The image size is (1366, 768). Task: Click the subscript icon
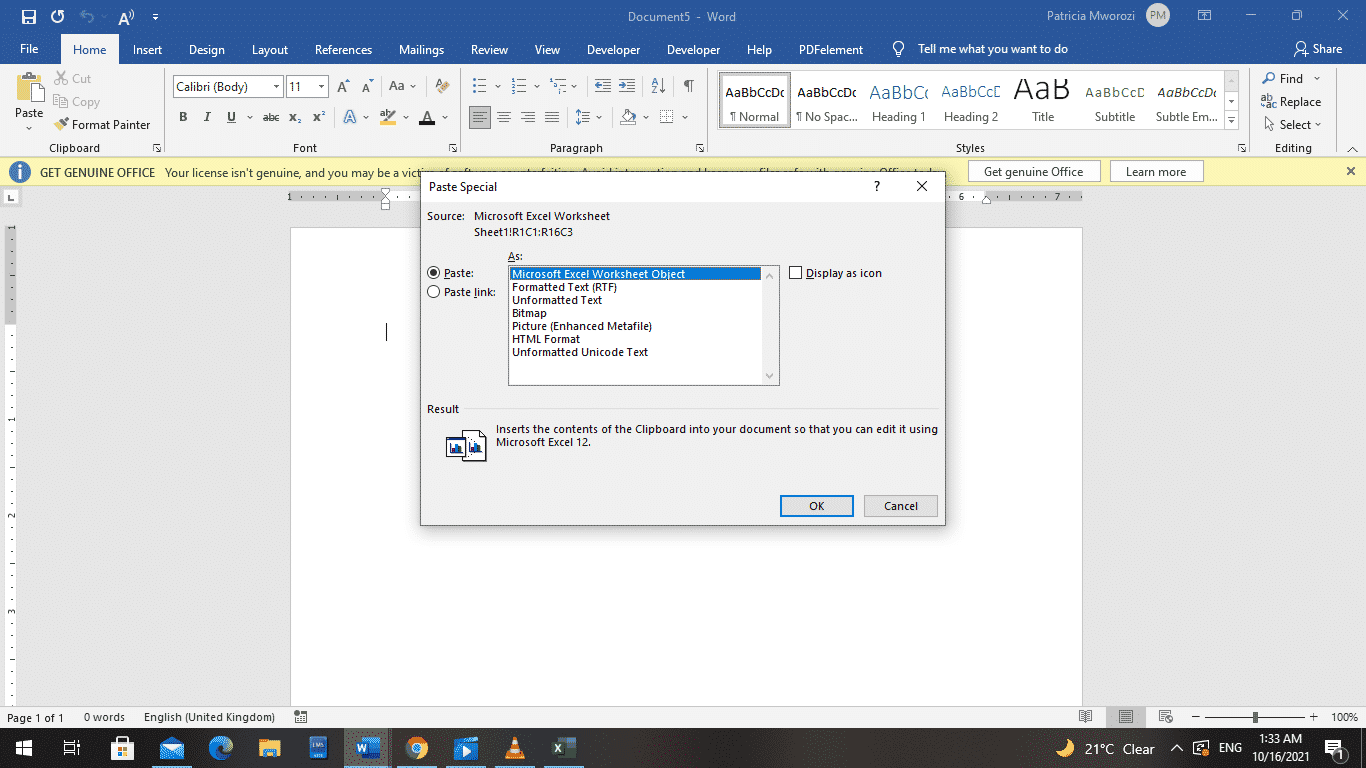(x=295, y=117)
